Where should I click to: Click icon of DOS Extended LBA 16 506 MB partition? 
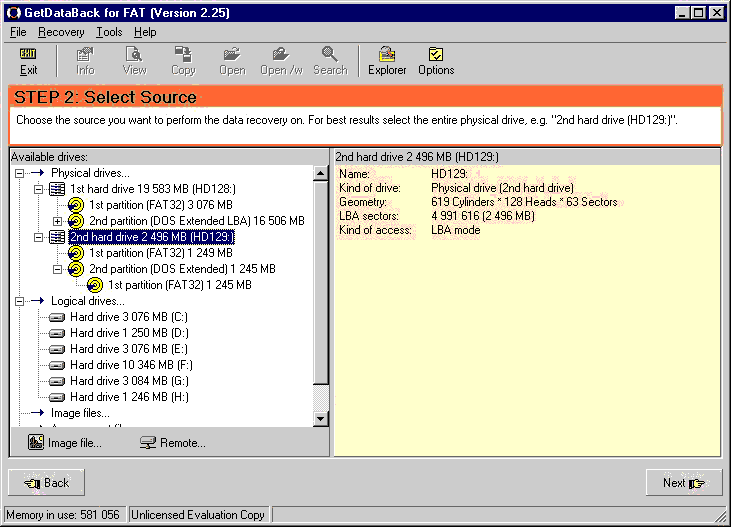[76, 221]
